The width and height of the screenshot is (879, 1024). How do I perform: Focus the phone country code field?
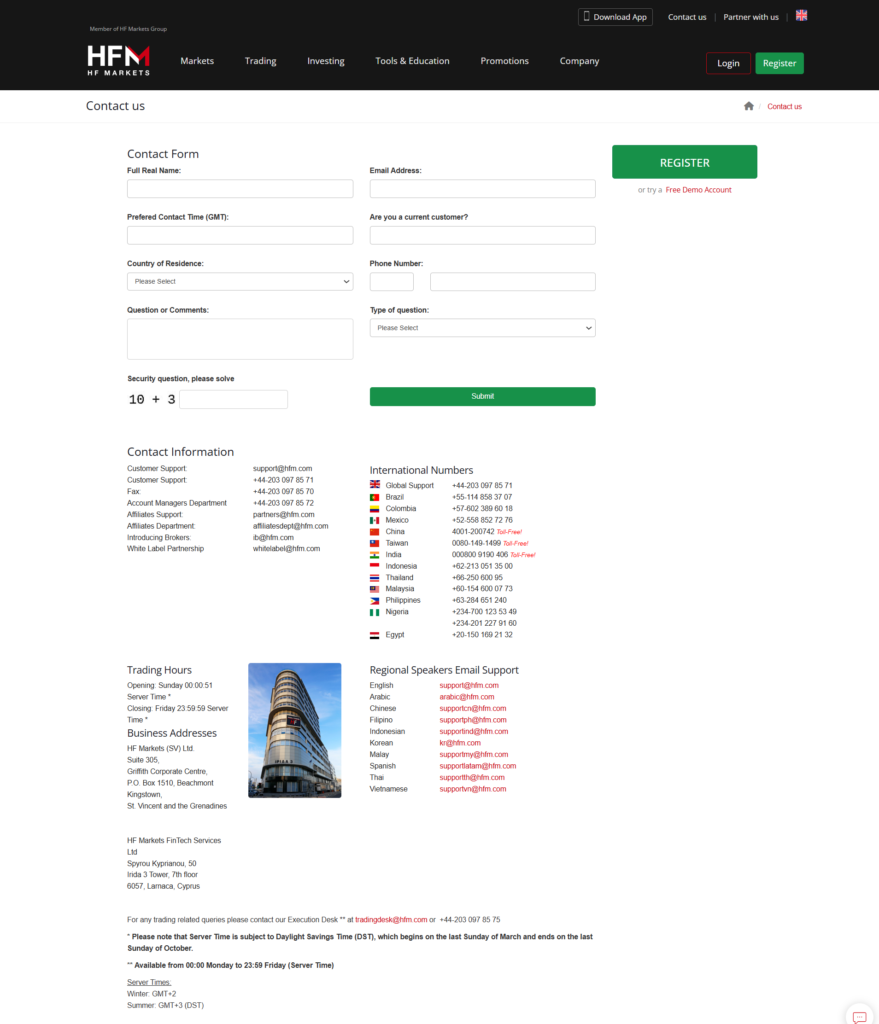[392, 281]
